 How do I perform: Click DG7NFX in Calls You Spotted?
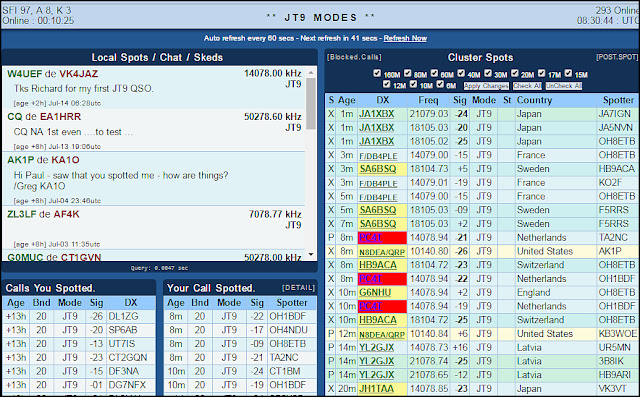(127, 385)
